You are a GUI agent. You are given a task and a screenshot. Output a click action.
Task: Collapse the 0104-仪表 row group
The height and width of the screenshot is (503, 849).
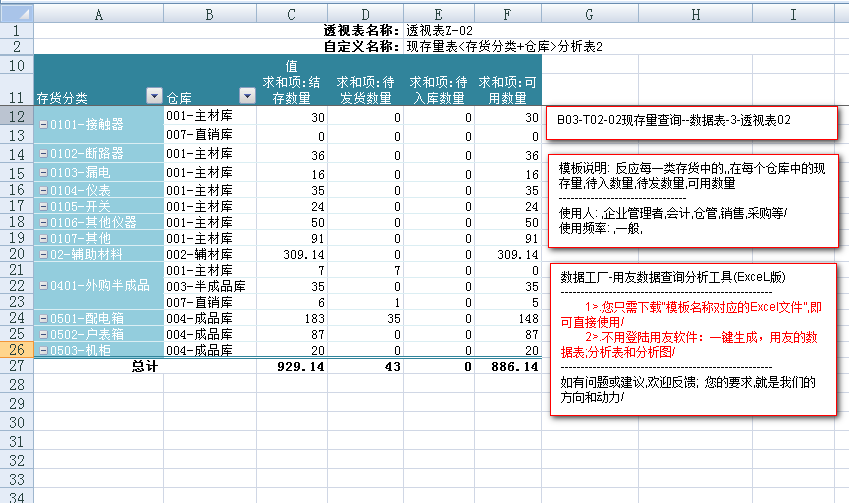point(43,190)
